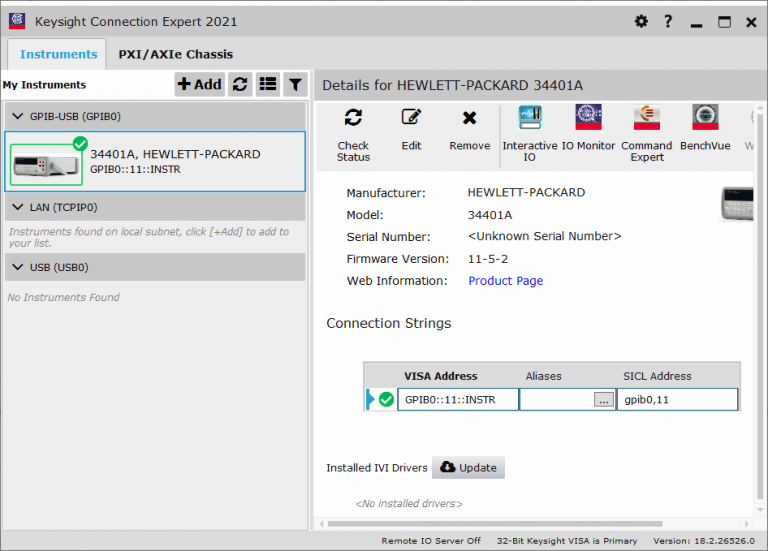Click the Add instrument button
Screen dimensions: 768x551
199,85
